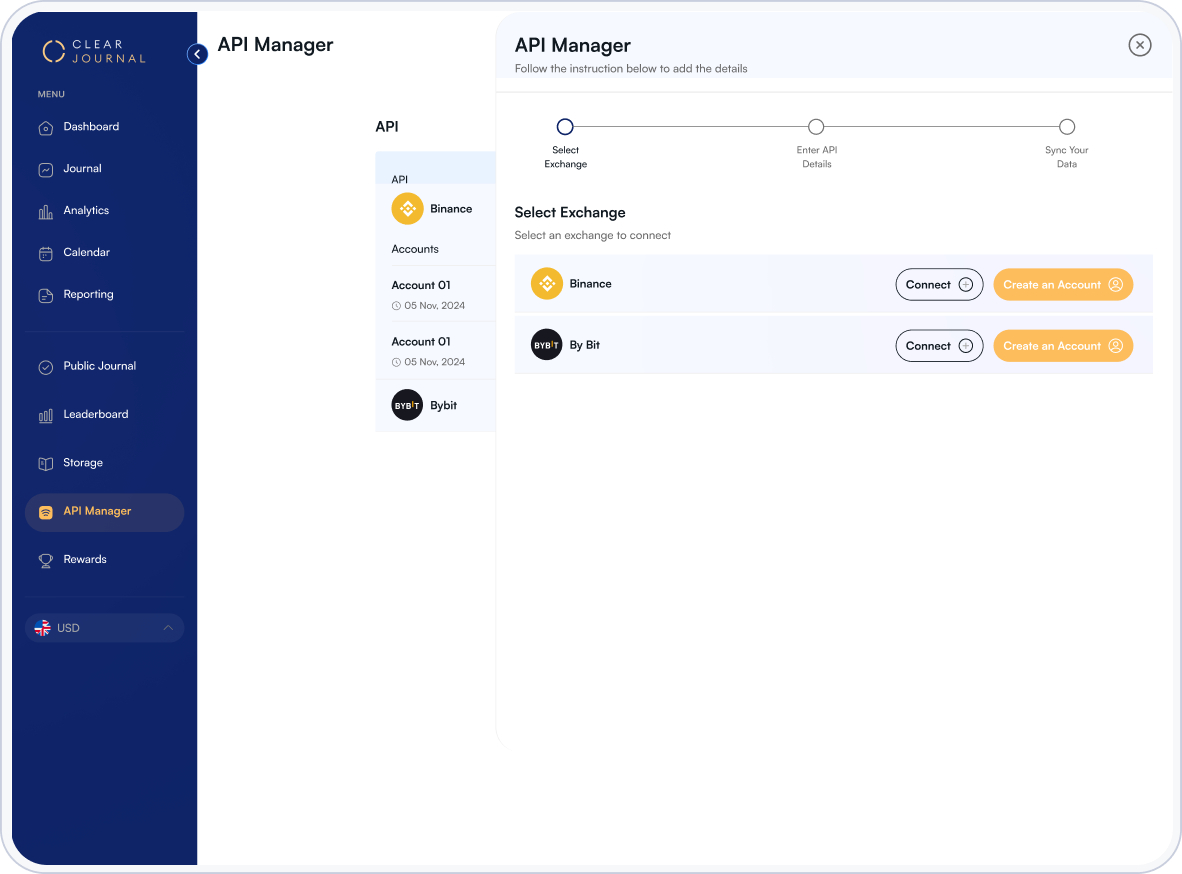Select the Public Journal menu item
The width and height of the screenshot is (1182, 874).
pyautogui.click(x=99, y=366)
